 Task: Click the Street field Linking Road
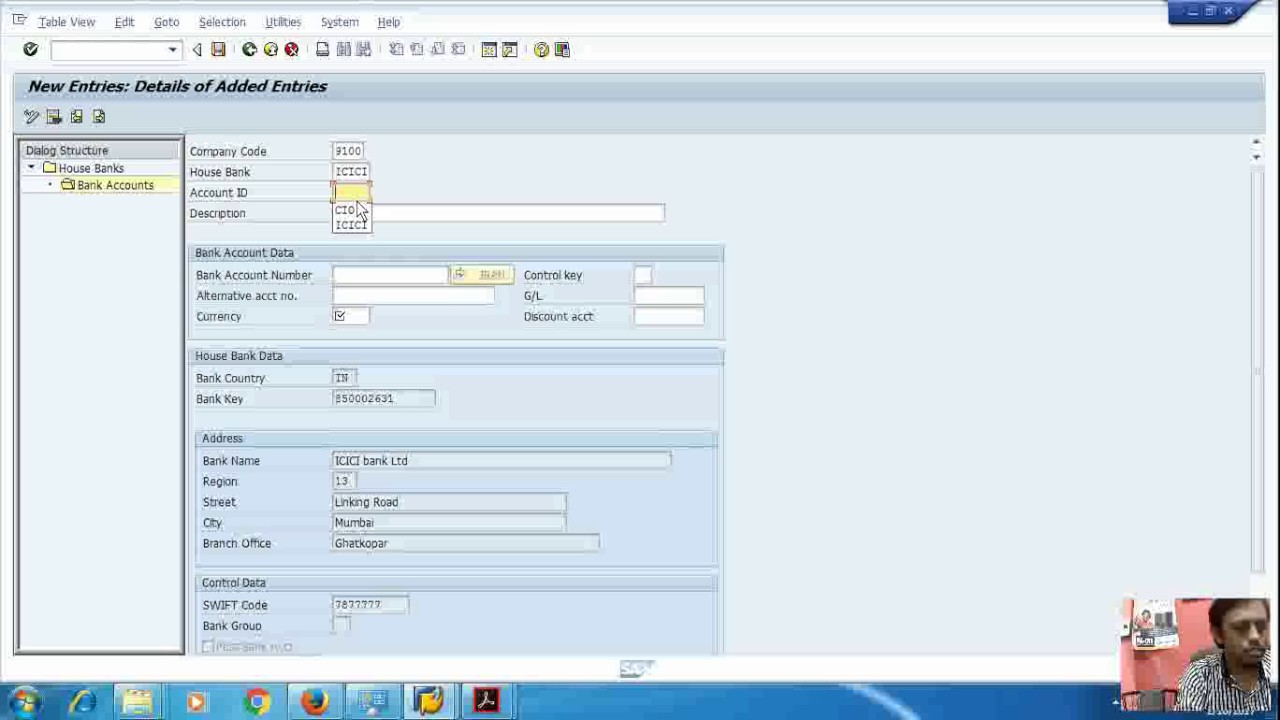coord(449,502)
